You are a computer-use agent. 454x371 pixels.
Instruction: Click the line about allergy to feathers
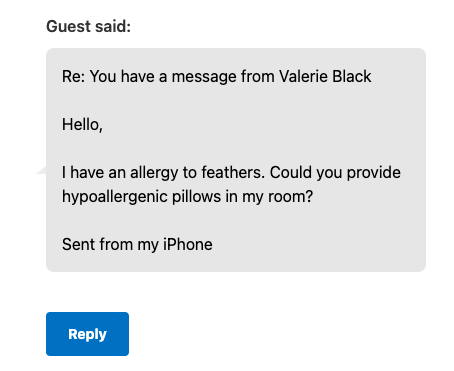point(231,173)
